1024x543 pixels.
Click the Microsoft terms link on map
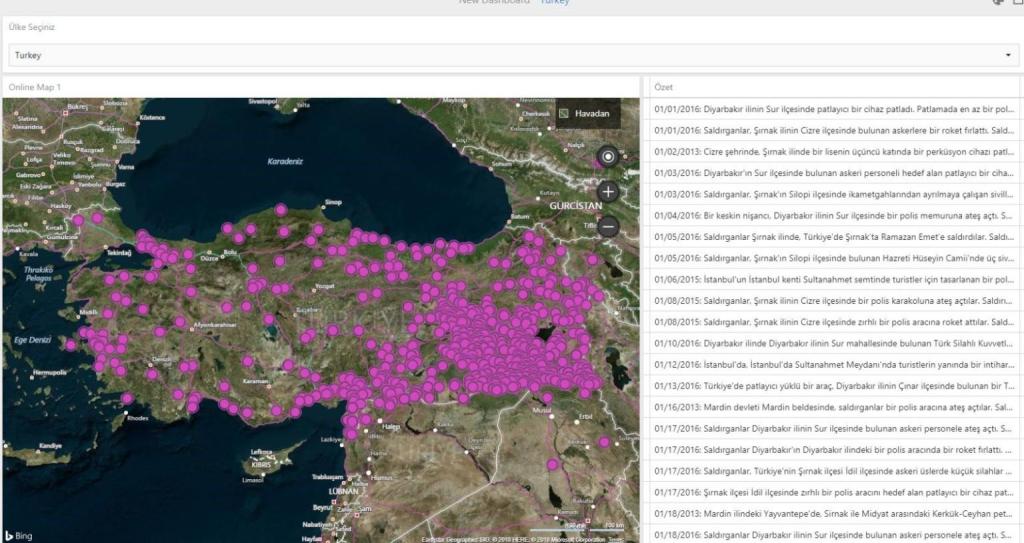pyautogui.click(x=614, y=538)
